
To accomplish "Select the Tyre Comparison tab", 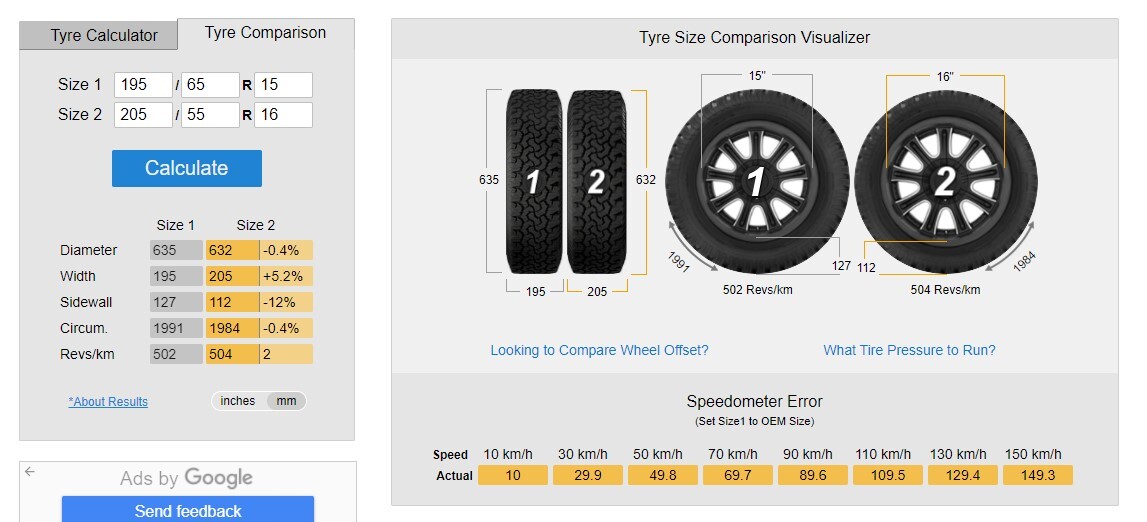I will 266,34.
